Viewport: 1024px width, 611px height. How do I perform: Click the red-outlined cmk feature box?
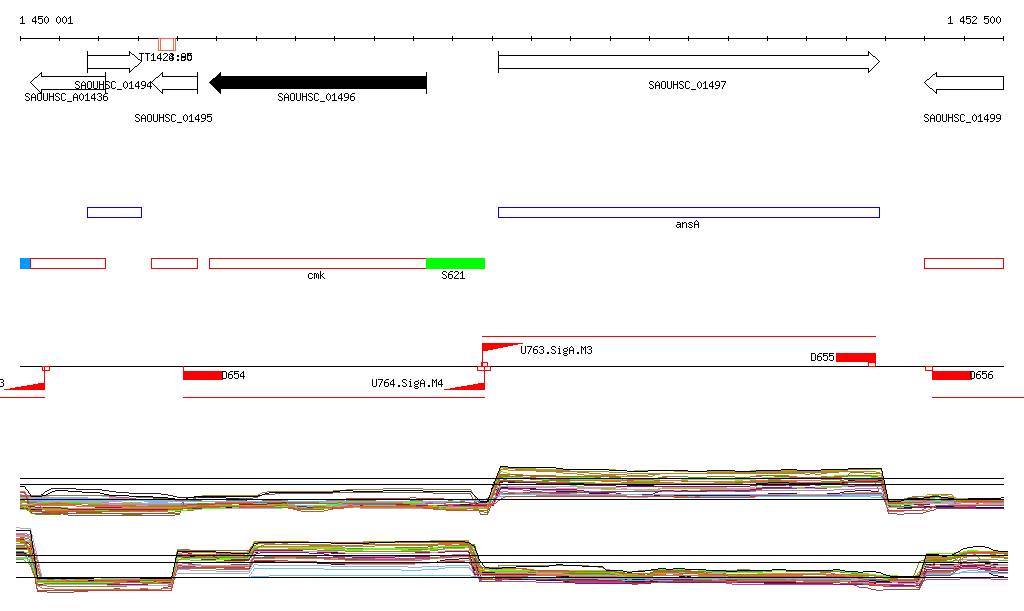317,263
